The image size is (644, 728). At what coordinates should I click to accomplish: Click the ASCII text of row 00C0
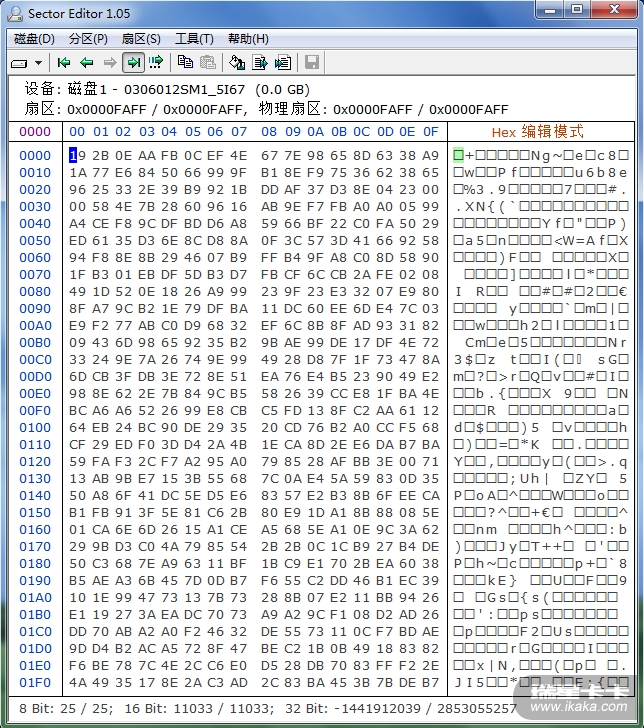pos(541,359)
